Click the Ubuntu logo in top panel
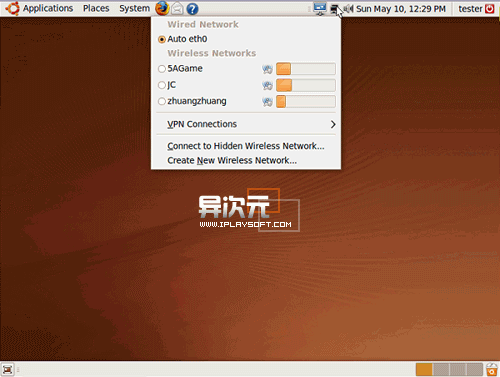This screenshot has width=500, height=377. click(12, 8)
